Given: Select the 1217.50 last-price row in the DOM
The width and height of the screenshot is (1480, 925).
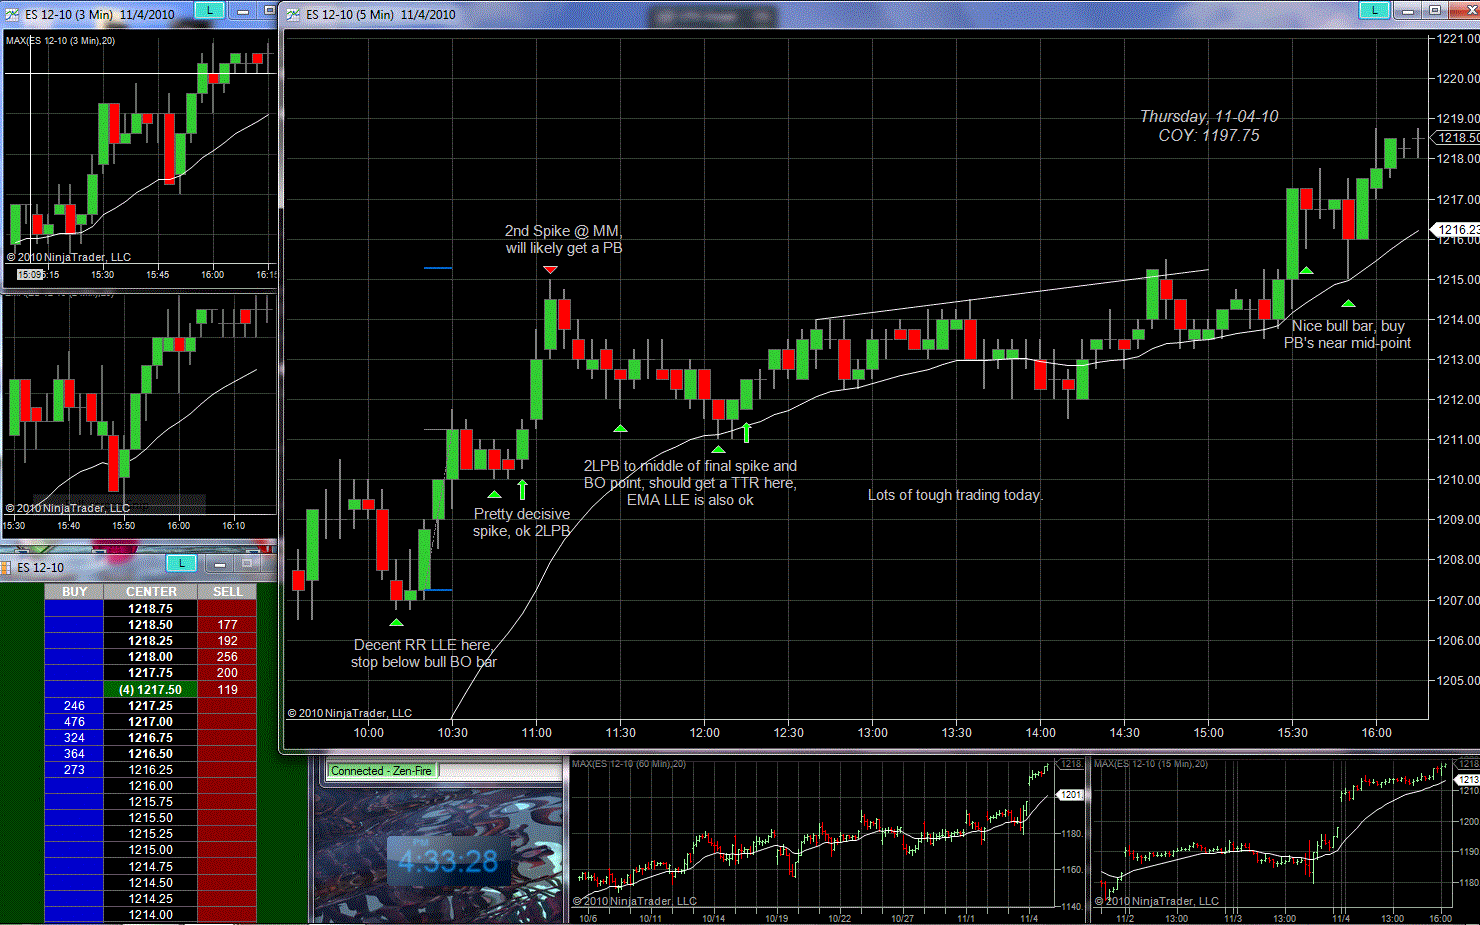Looking at the screenshot, I should 150,689.
